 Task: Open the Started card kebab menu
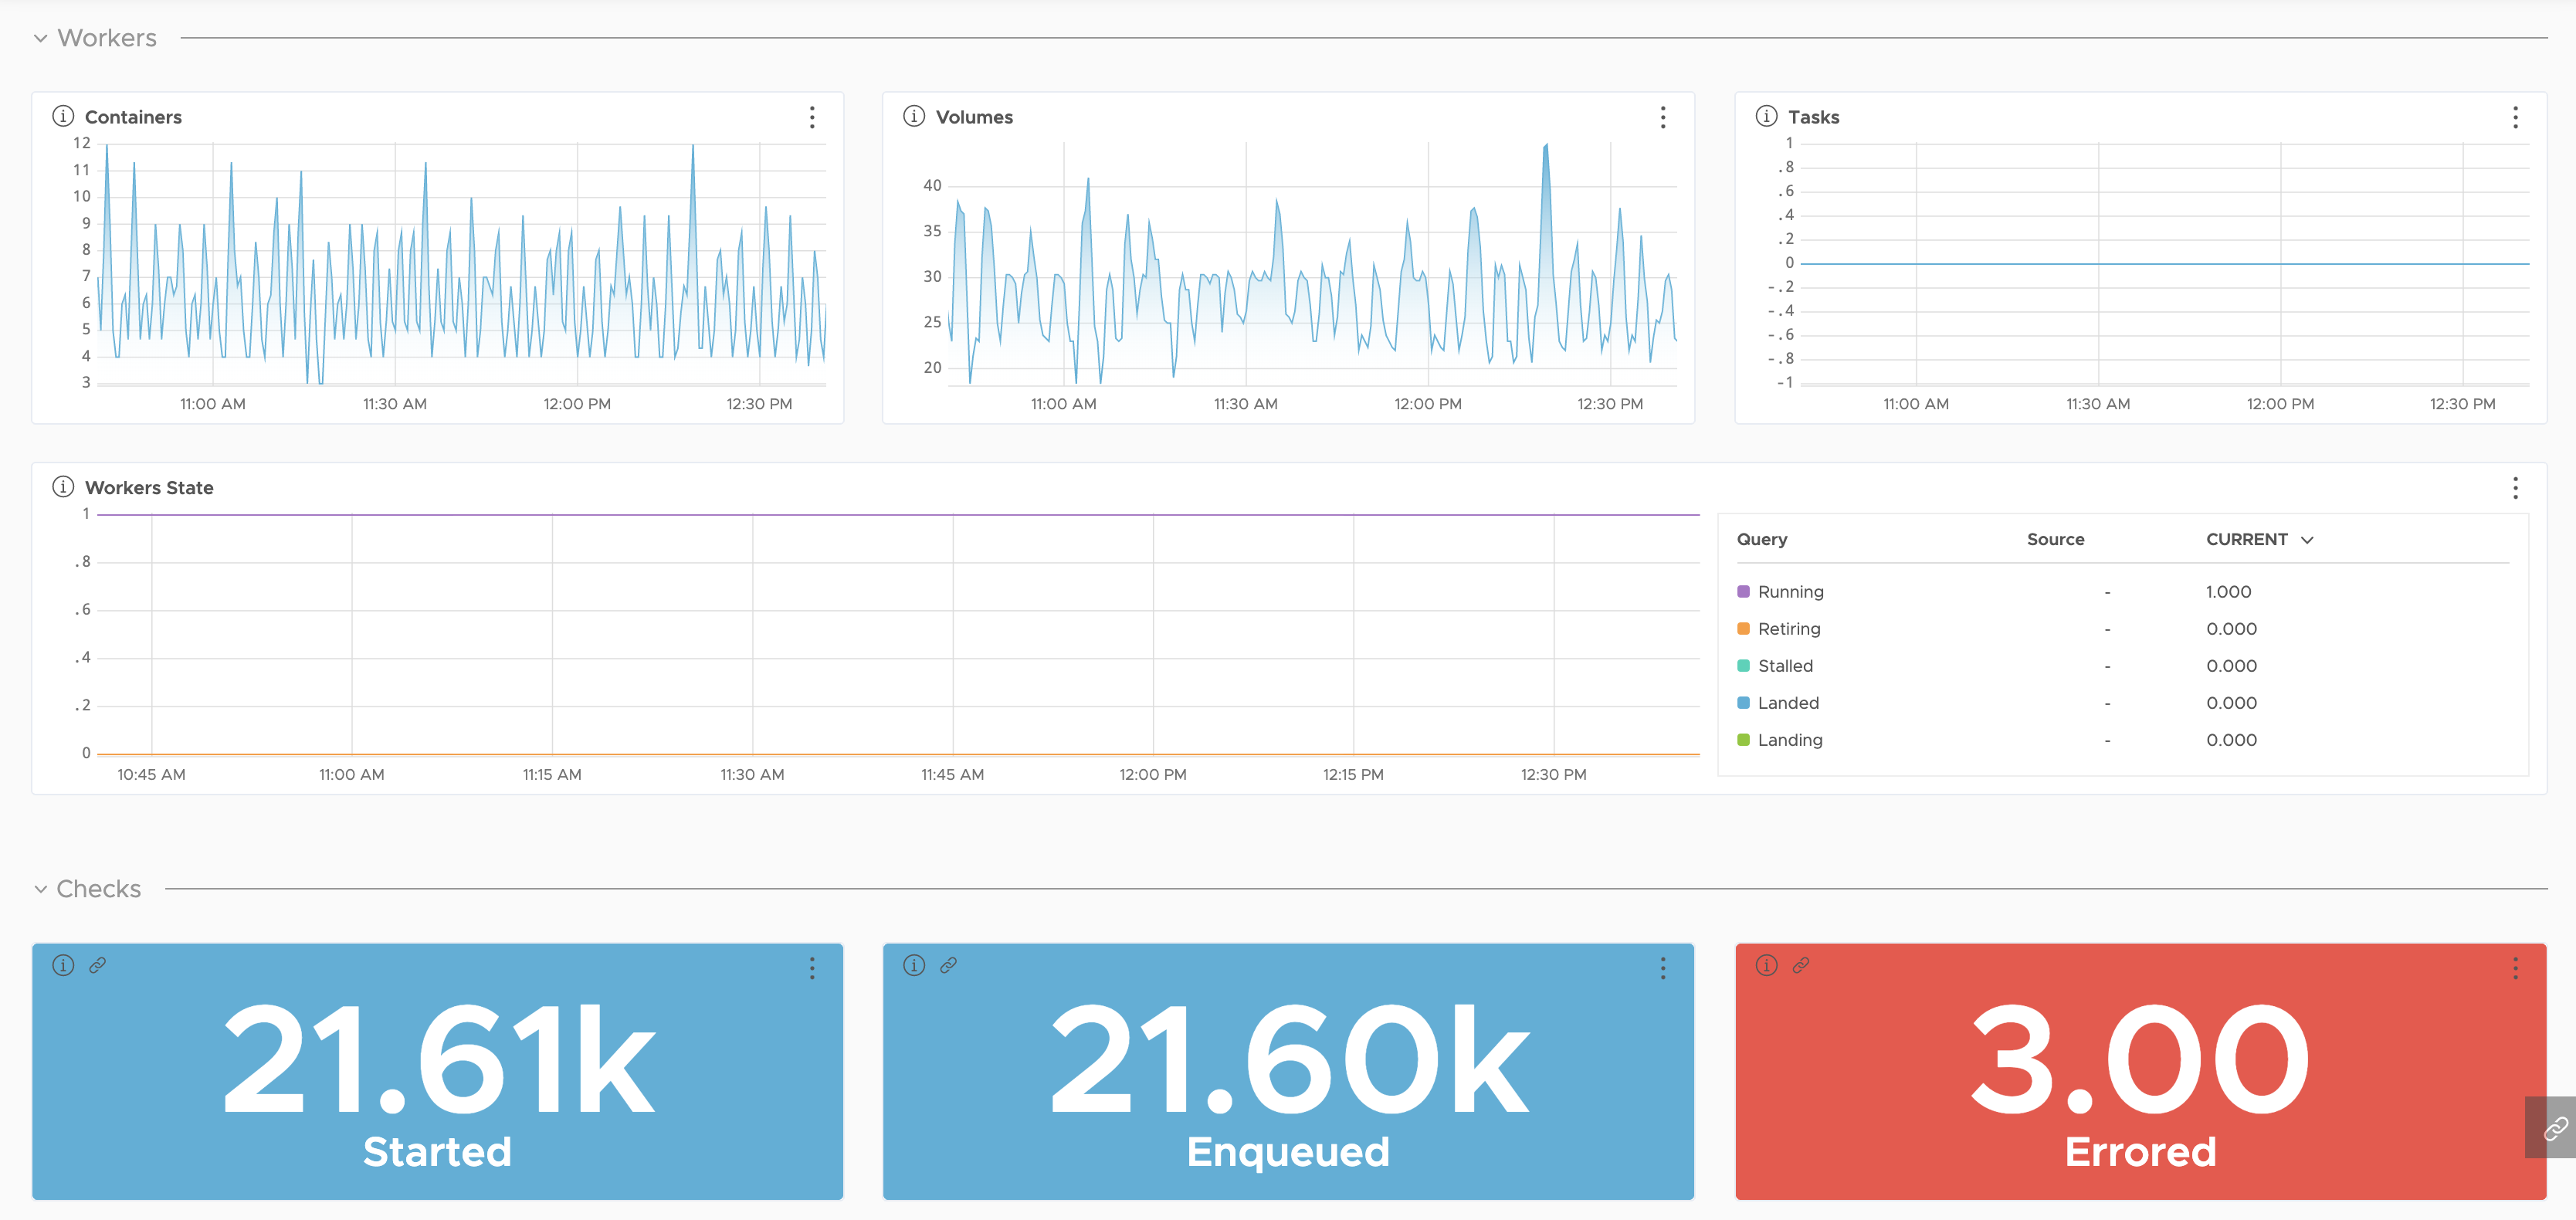[812, 968]
